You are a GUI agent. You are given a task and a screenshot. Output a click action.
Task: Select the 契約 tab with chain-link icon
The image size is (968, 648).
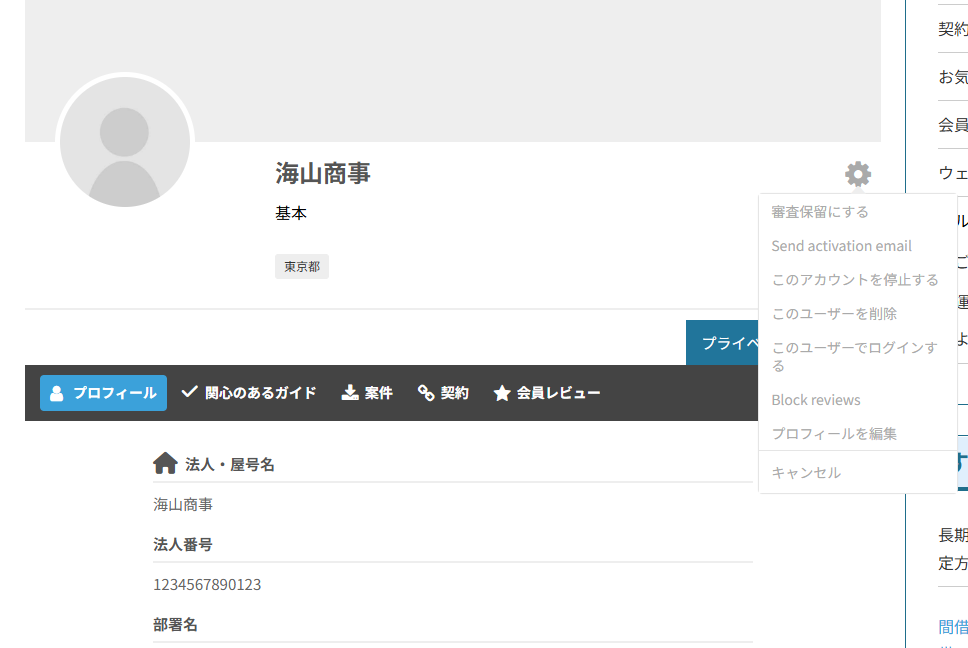(443, 393)
